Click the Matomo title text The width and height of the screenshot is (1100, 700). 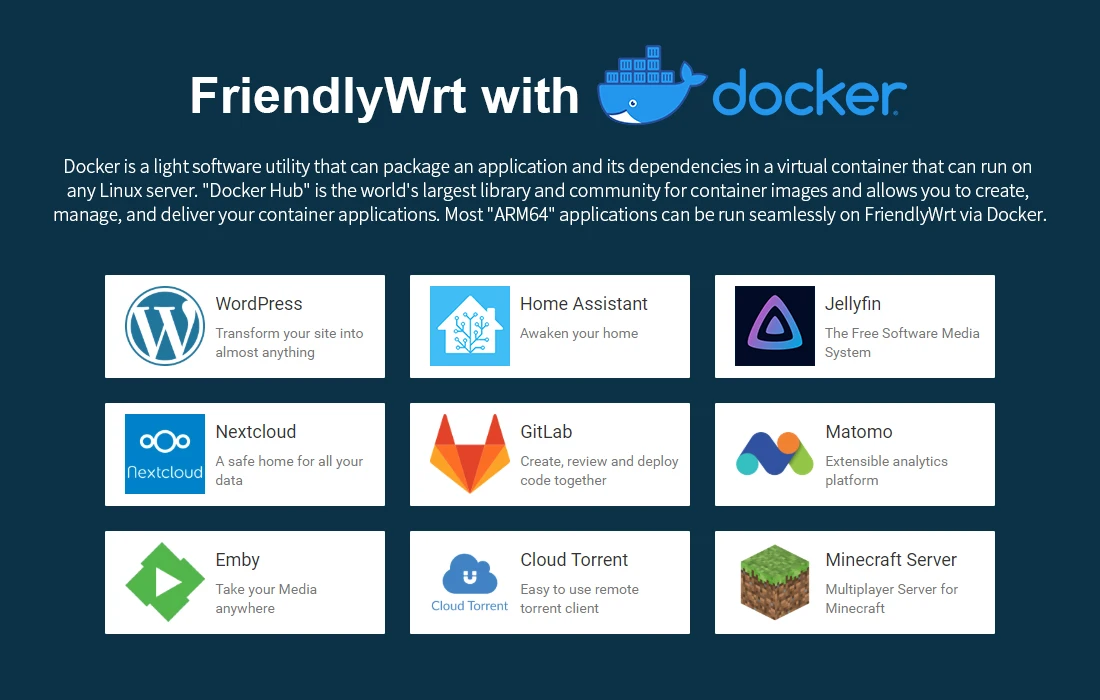click(x=859, y=432)
